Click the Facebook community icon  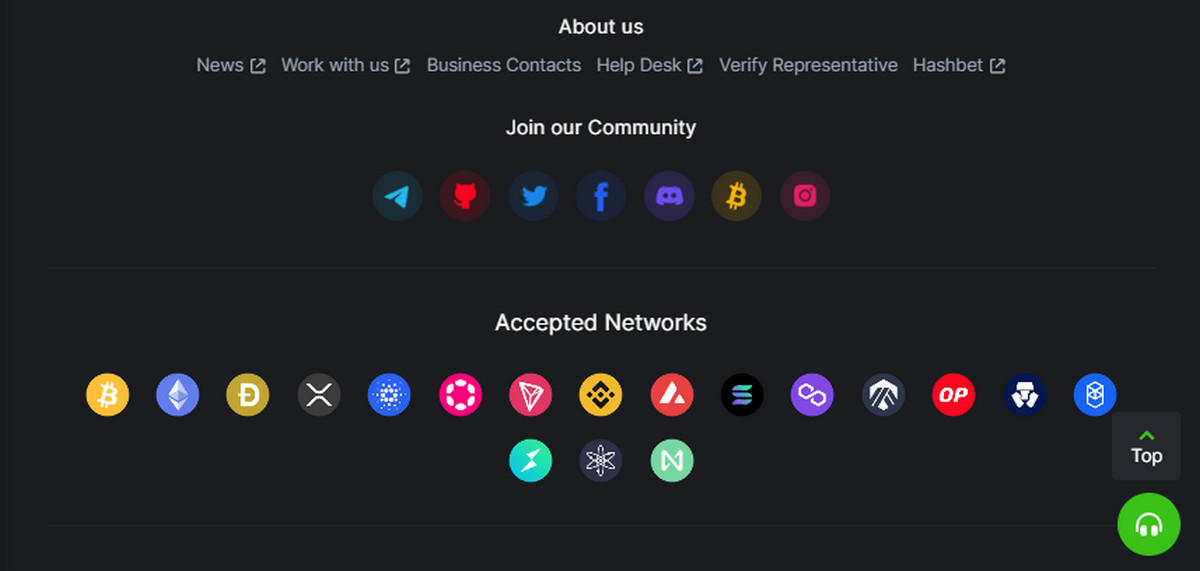tap(601, 196)
